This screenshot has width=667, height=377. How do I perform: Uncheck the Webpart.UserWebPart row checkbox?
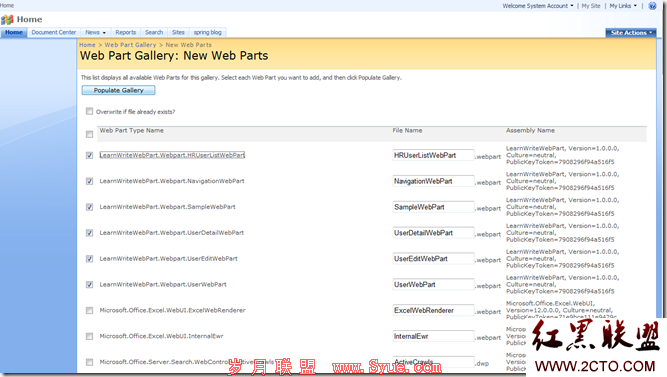tap(89, 285)
